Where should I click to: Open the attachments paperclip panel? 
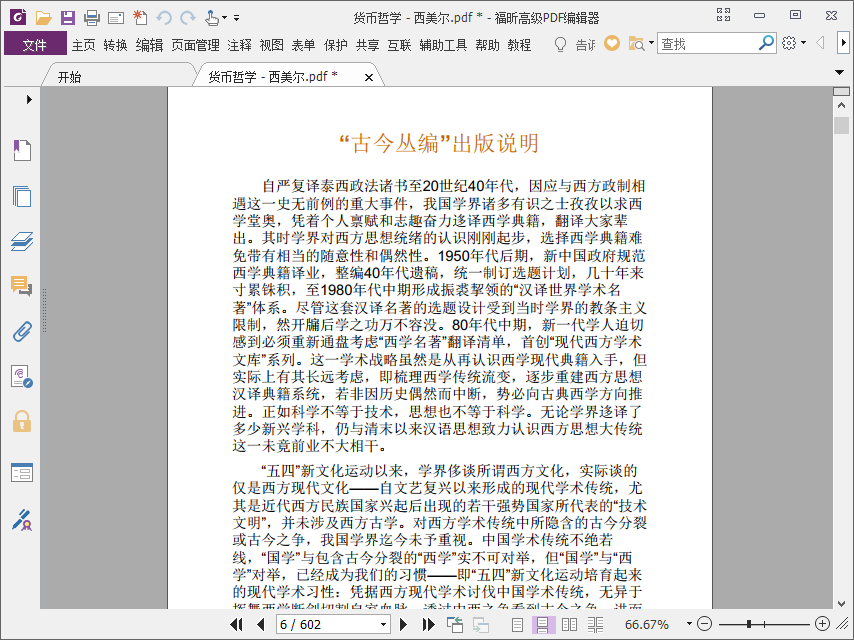(x=22, y=331)
